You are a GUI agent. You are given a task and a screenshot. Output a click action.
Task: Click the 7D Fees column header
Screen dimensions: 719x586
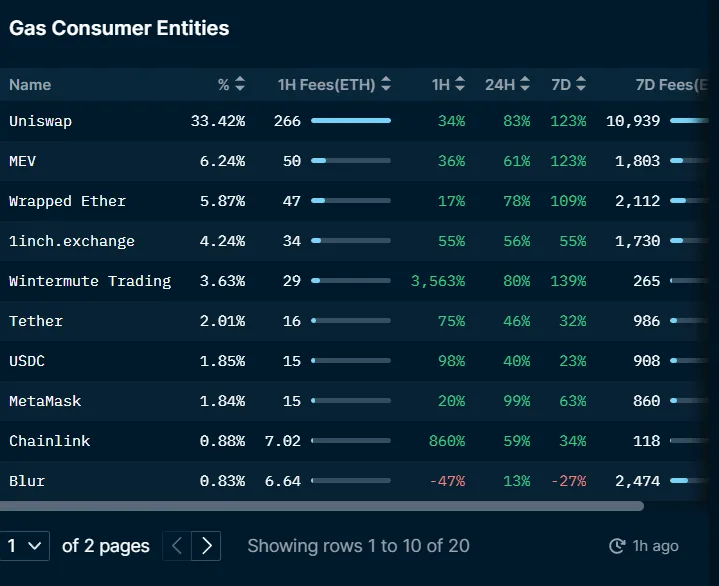point(672,85)
